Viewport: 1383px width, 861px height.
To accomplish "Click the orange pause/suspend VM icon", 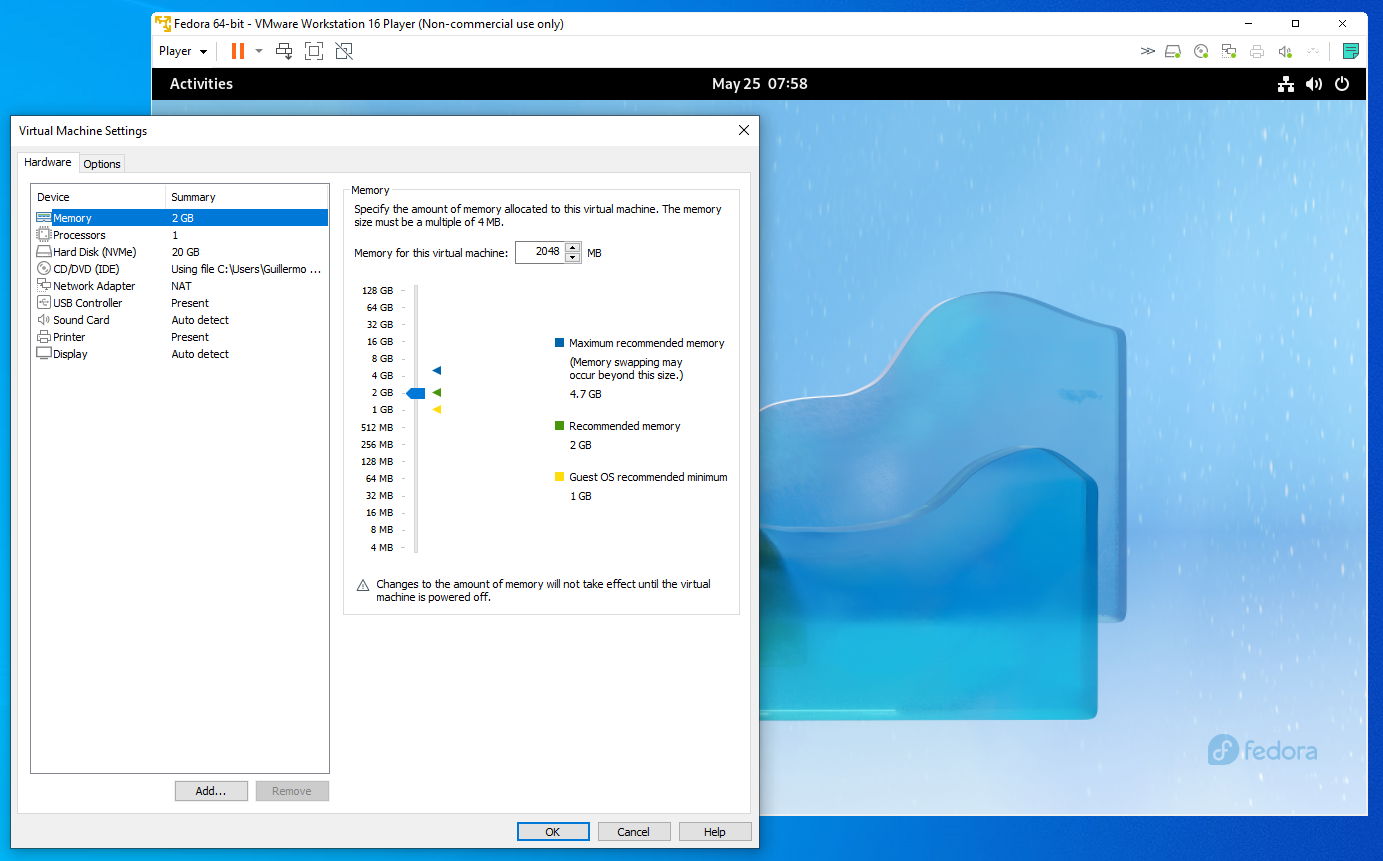I will point(238,51).
